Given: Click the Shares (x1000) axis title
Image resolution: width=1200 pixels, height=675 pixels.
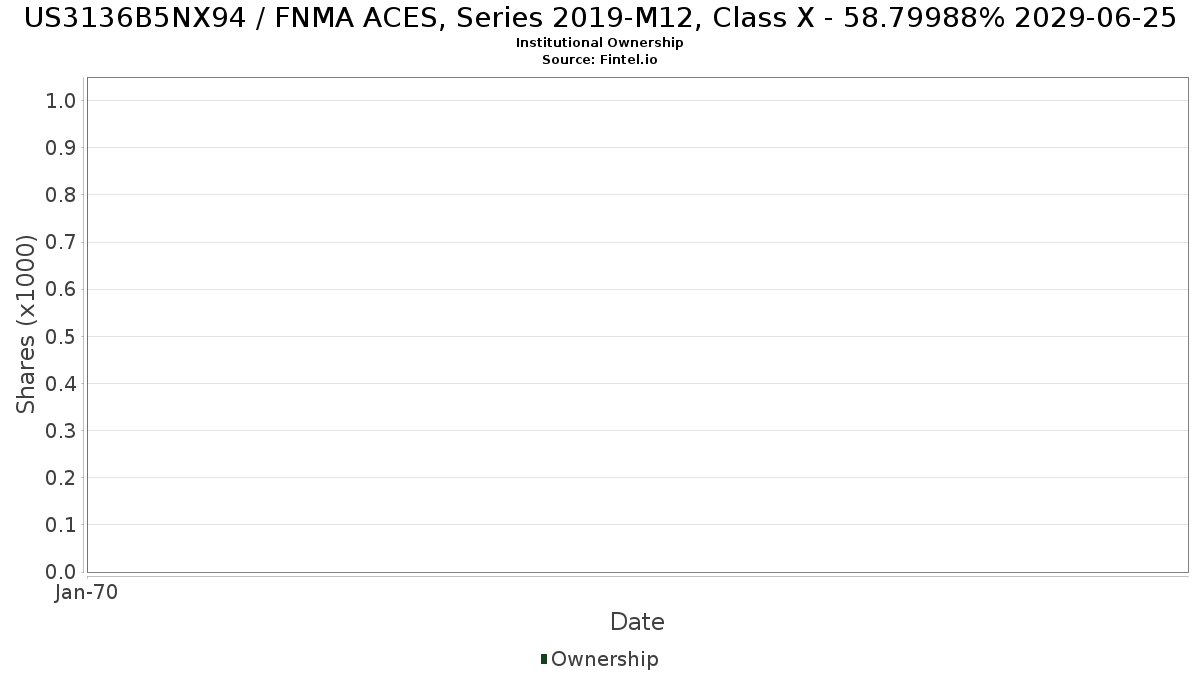Looking at the screenshot, I should click(x=26, y=324).
